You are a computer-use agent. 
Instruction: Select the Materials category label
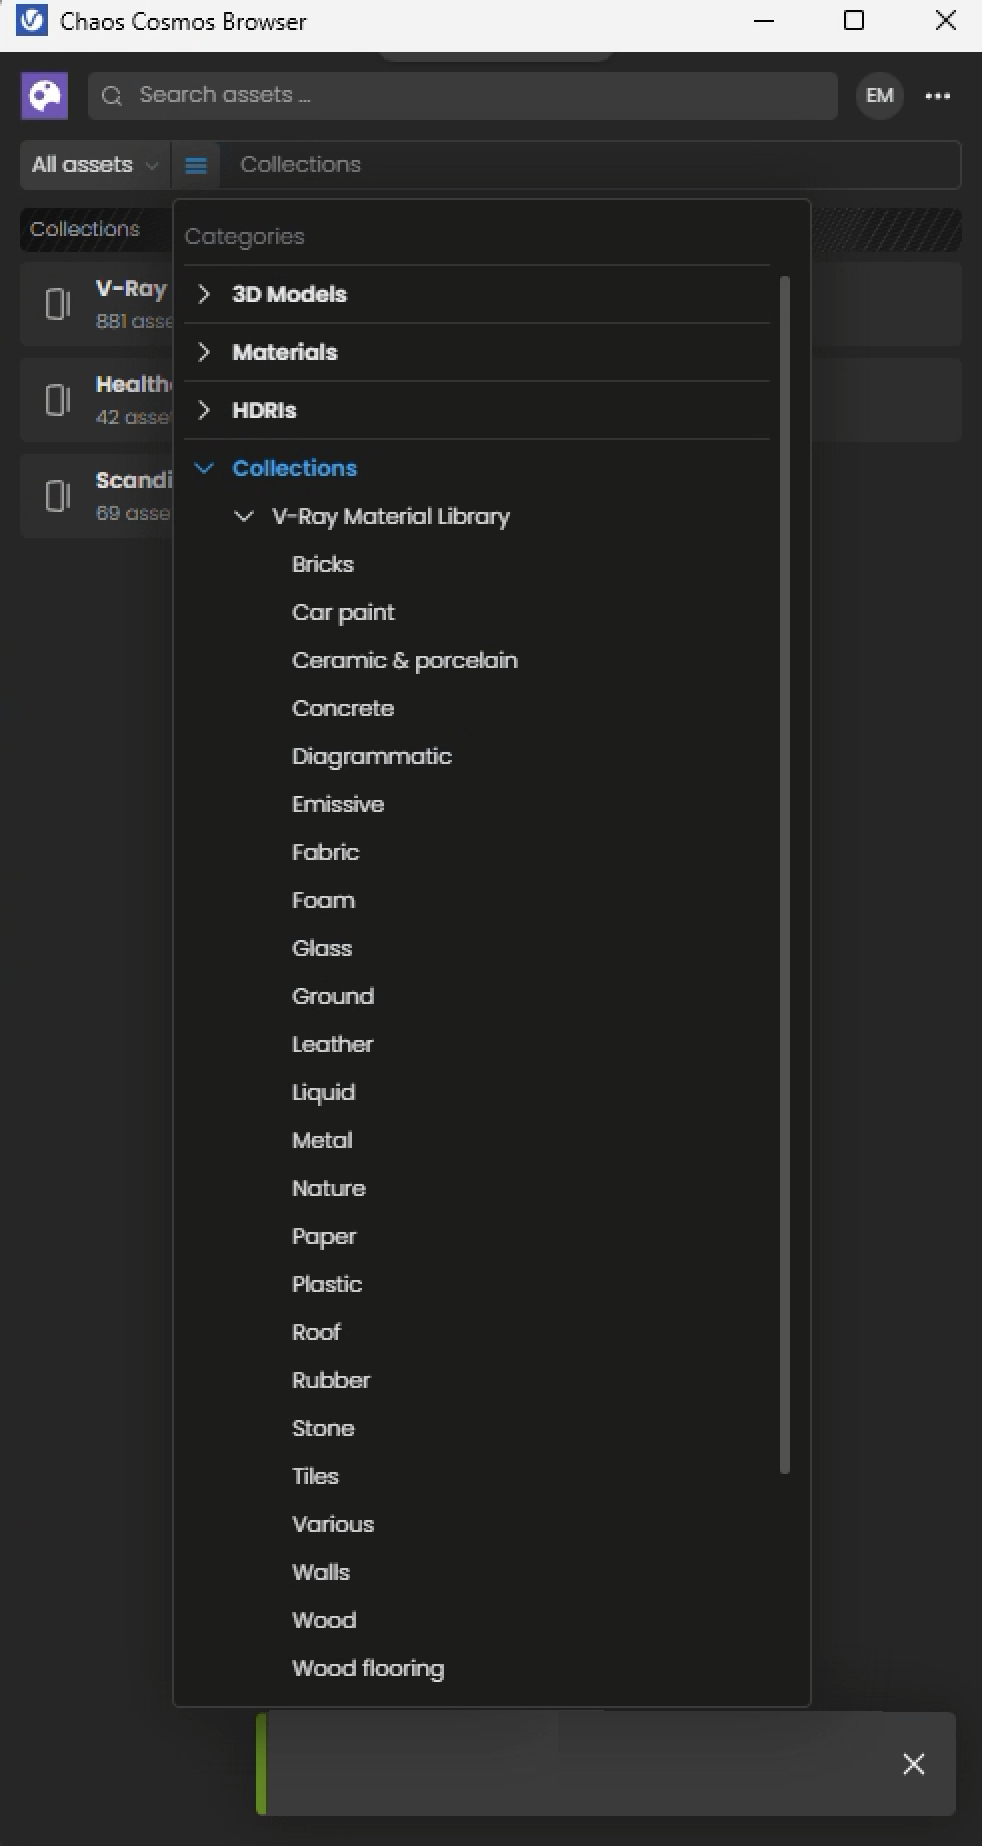pos(285,352)
